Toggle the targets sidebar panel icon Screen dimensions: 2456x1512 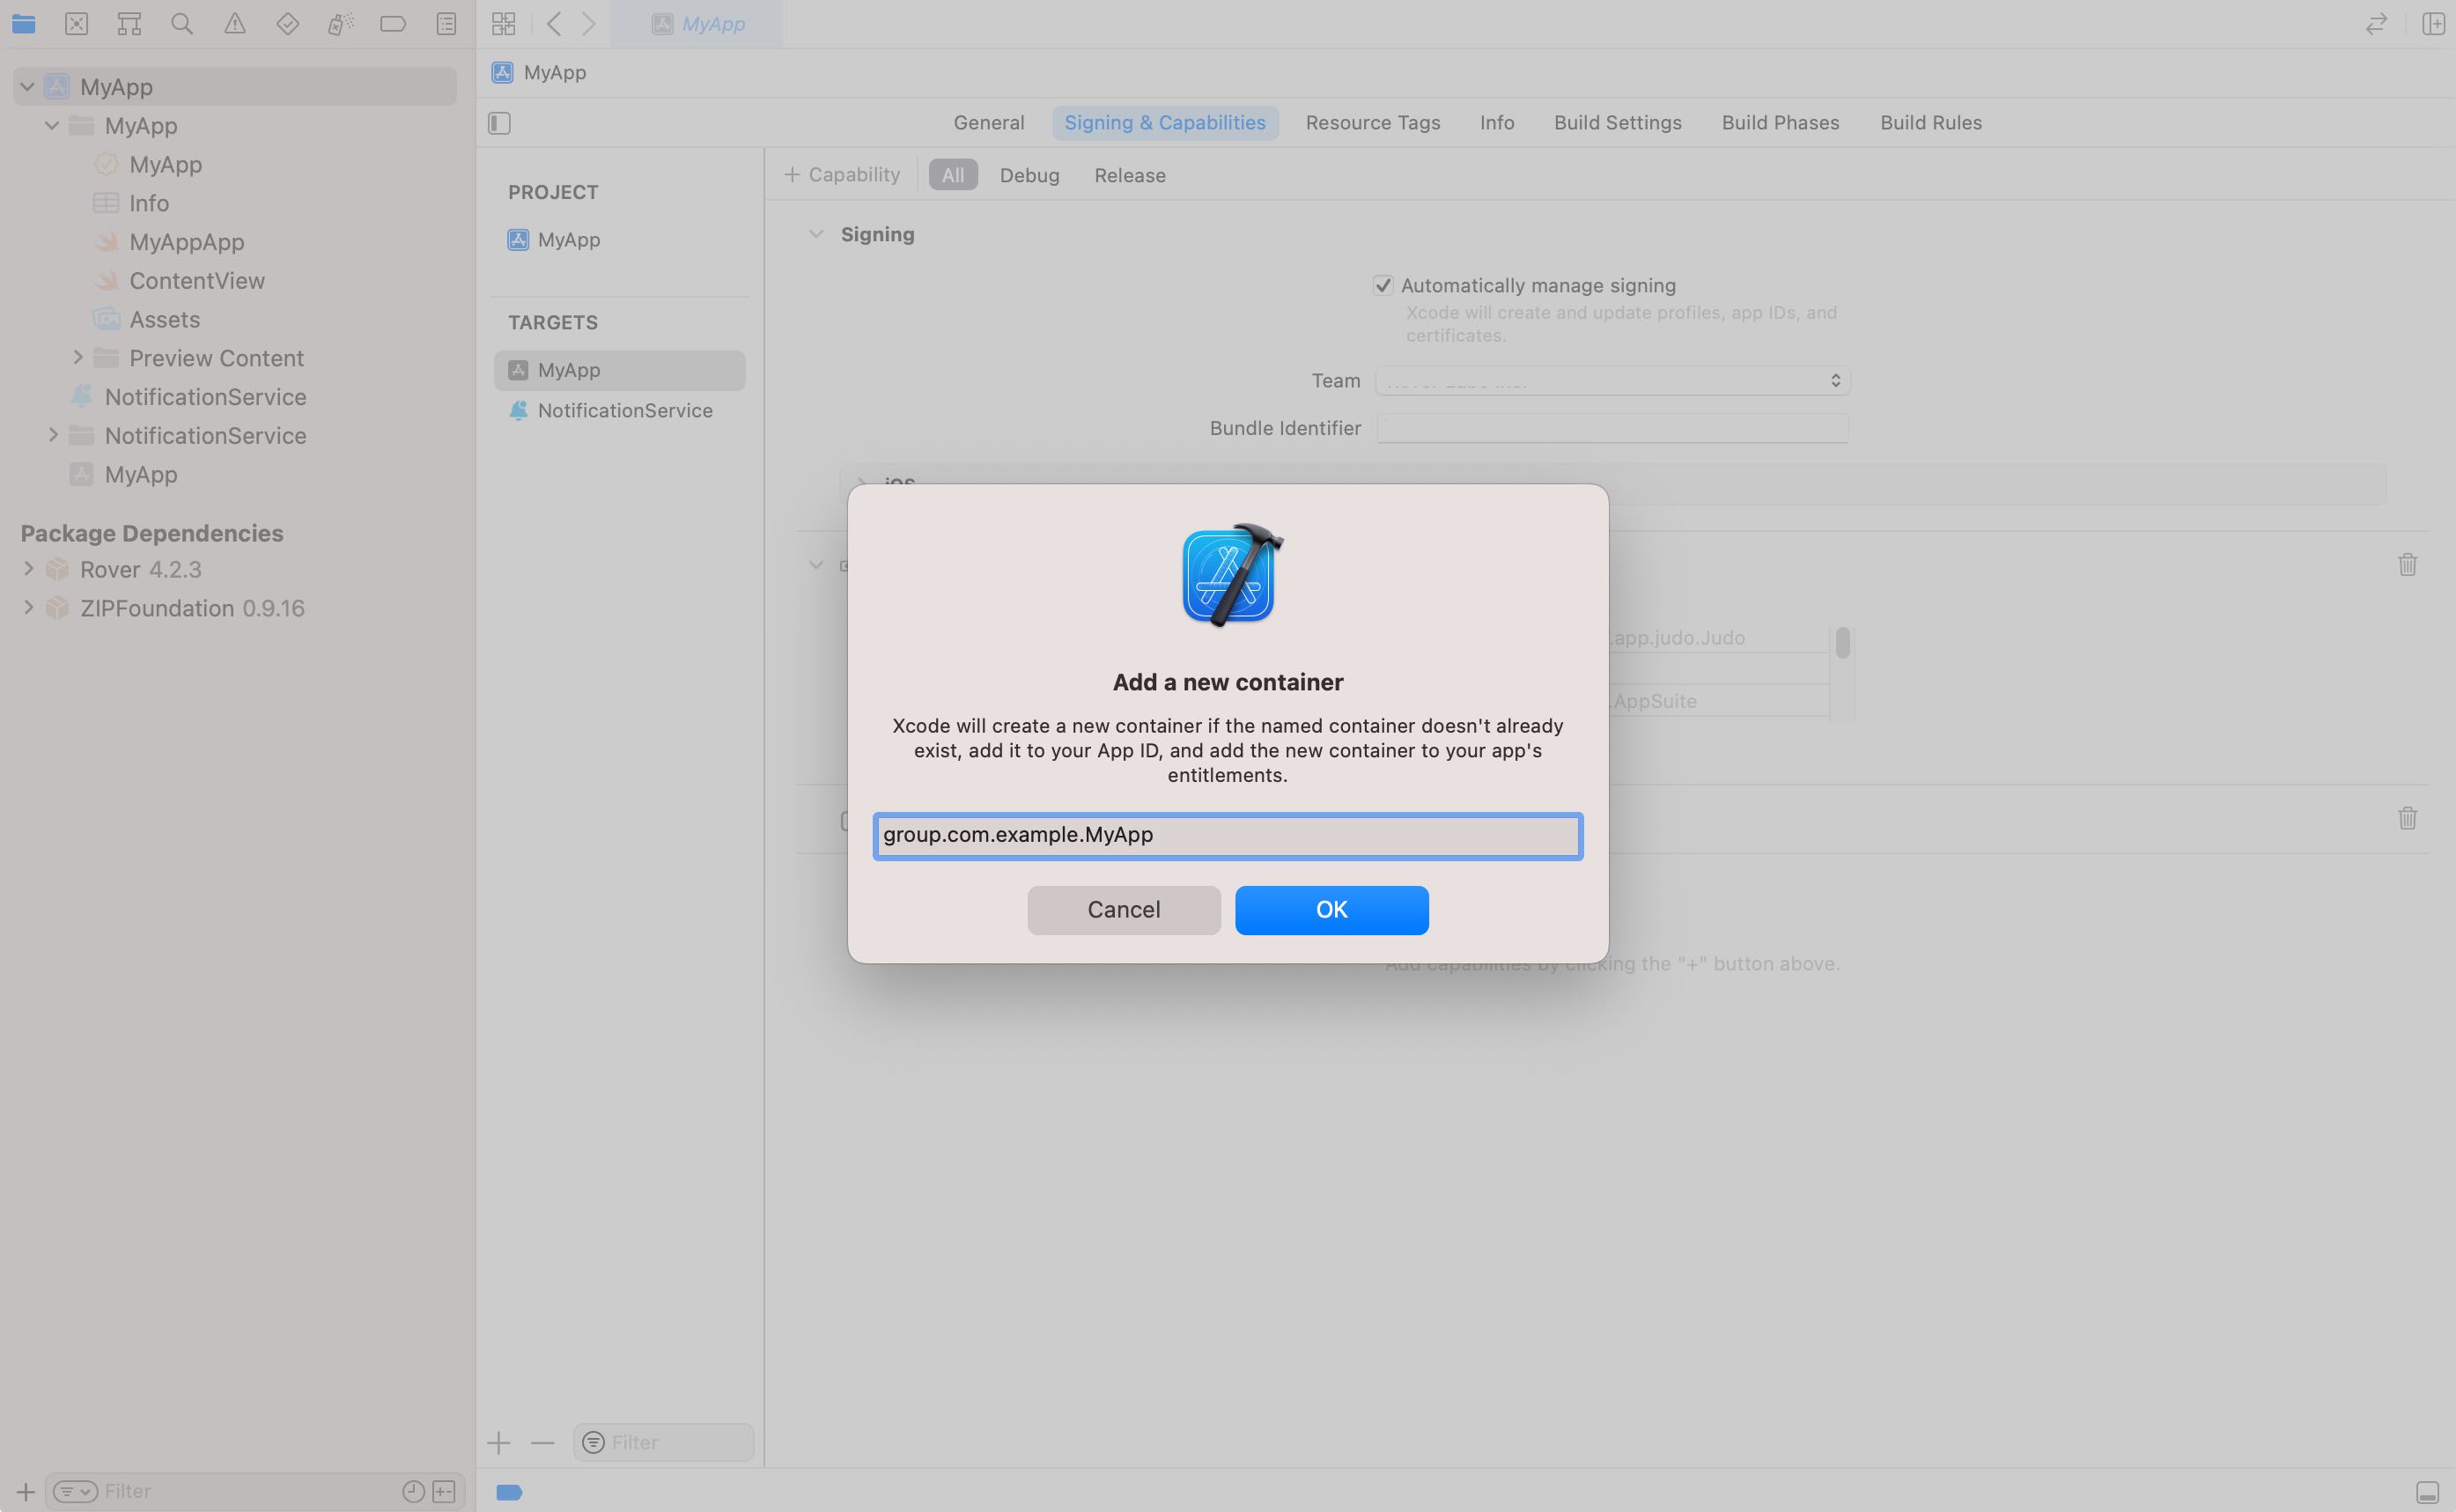[499, 123]
